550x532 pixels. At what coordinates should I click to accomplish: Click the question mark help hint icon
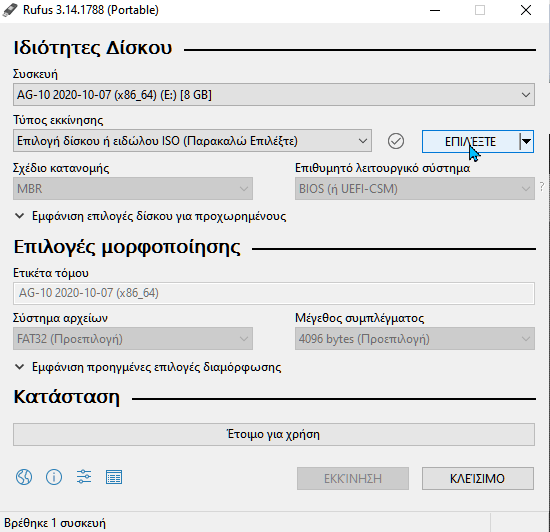(x=542, y=187)
